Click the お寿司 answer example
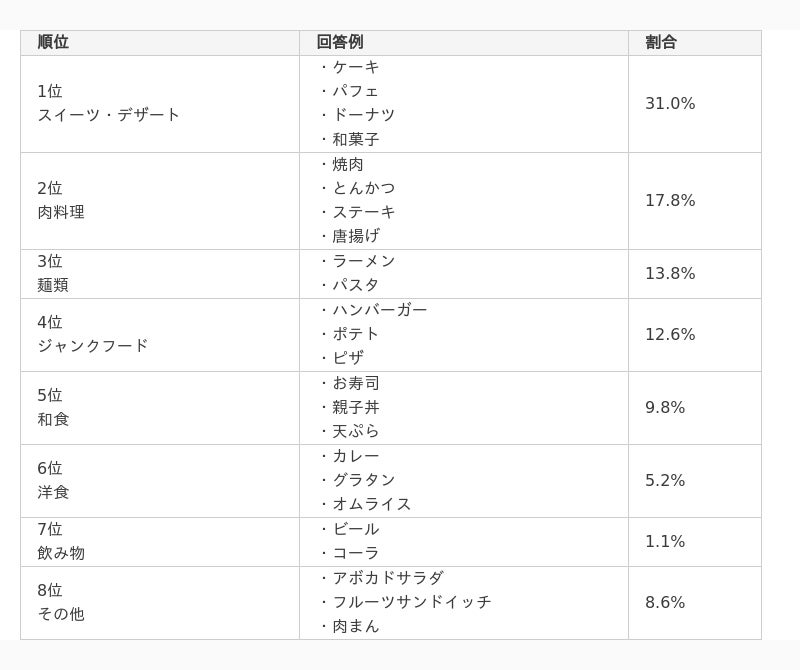 356,383
